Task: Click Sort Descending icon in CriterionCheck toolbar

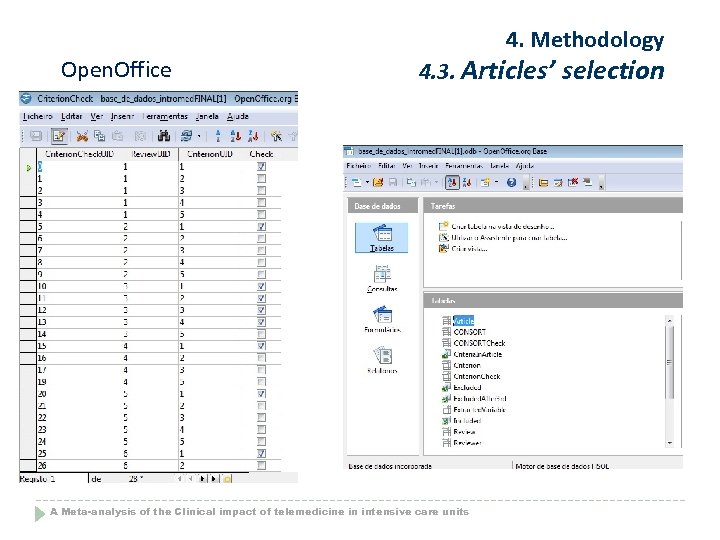Action: click(253, 136)
